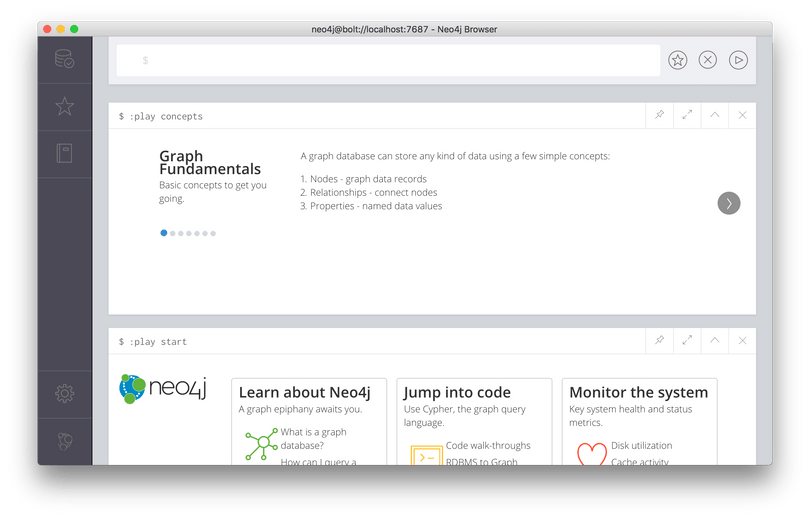
Task: Click 'Code walk-throughs' link
Action: pyautogui.click(x=488, y=445)
